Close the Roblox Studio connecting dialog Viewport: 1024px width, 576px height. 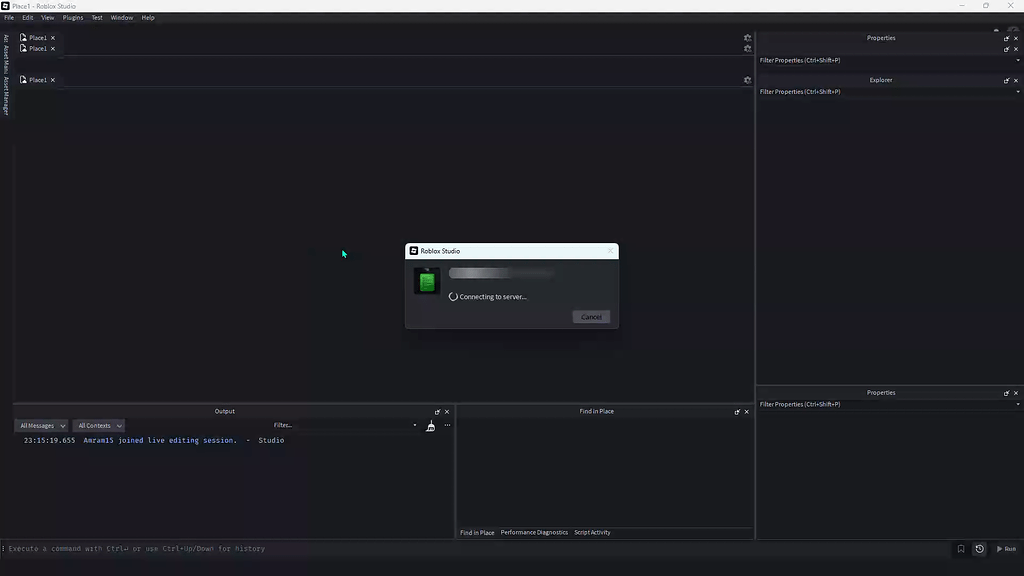click(611, 251)
